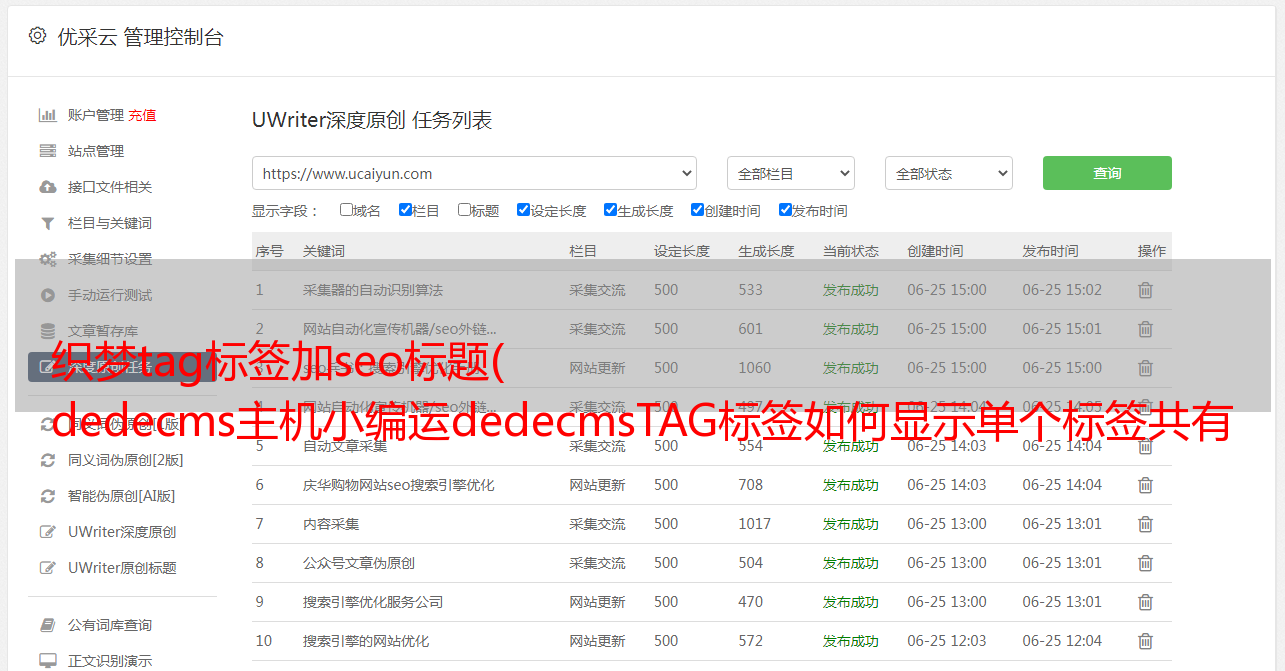Uncheck the 发布时间 checkbox

click(785, 210)
